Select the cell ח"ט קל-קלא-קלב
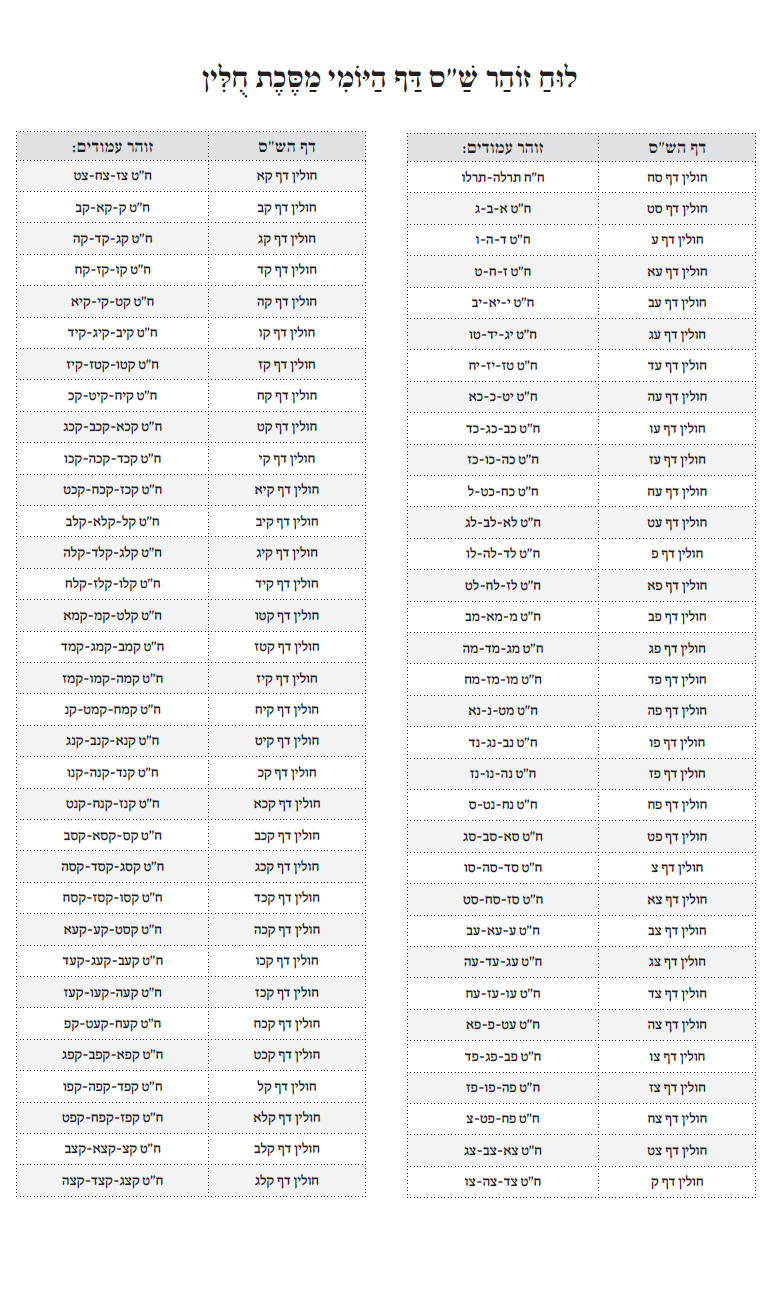The width and height of the screenshot is (779, 1298). coord(112,522)
